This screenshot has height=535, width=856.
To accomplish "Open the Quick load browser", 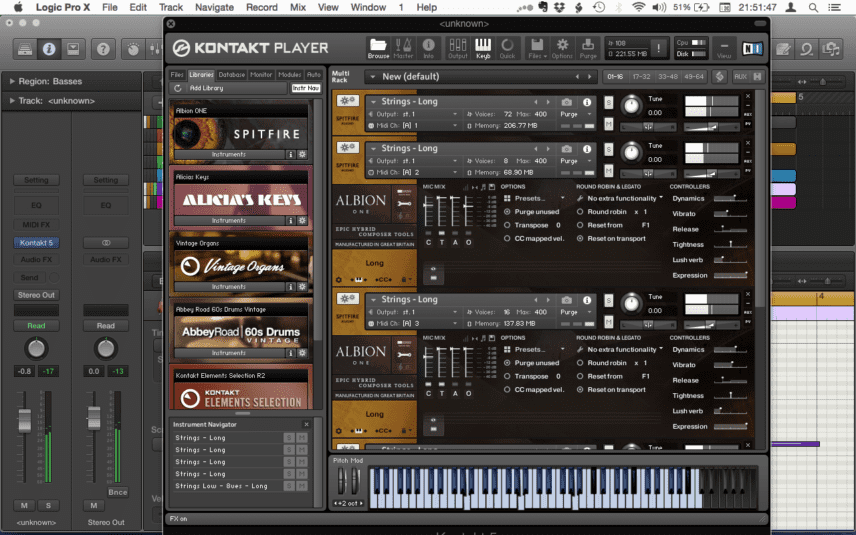I will (x=507, y=48).
